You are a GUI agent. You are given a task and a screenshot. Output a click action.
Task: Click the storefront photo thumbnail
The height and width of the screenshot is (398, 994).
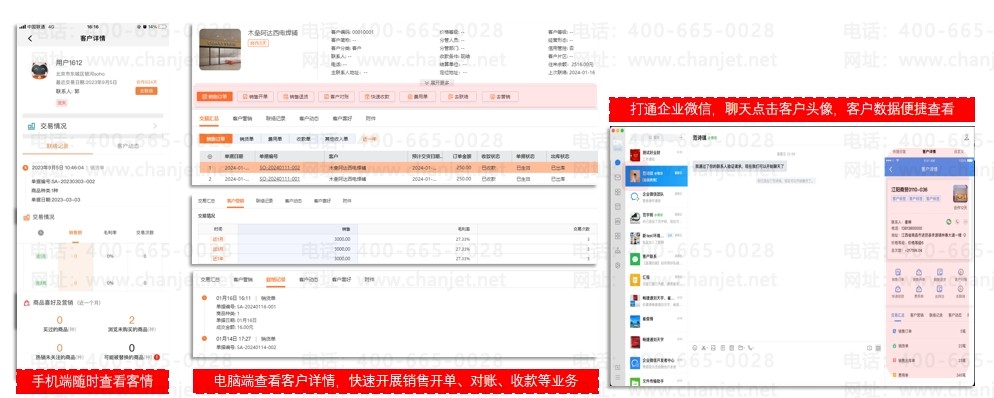click(x=220, y=49)
